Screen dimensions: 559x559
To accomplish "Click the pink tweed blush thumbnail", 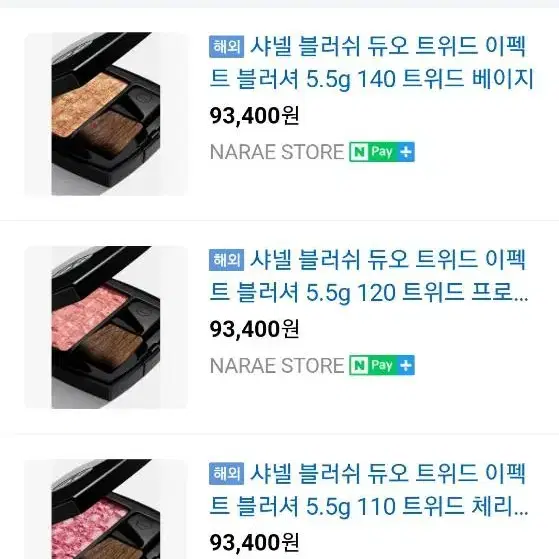I will [106, 327].
